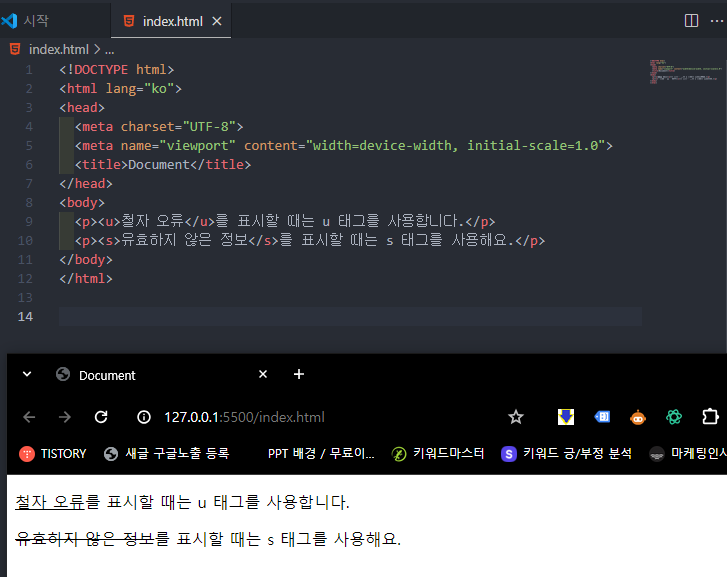This screenshot has width=727, height=577.
Task: Place cursor on the DOCTYPE html line
Action: (x=116, y=70)
